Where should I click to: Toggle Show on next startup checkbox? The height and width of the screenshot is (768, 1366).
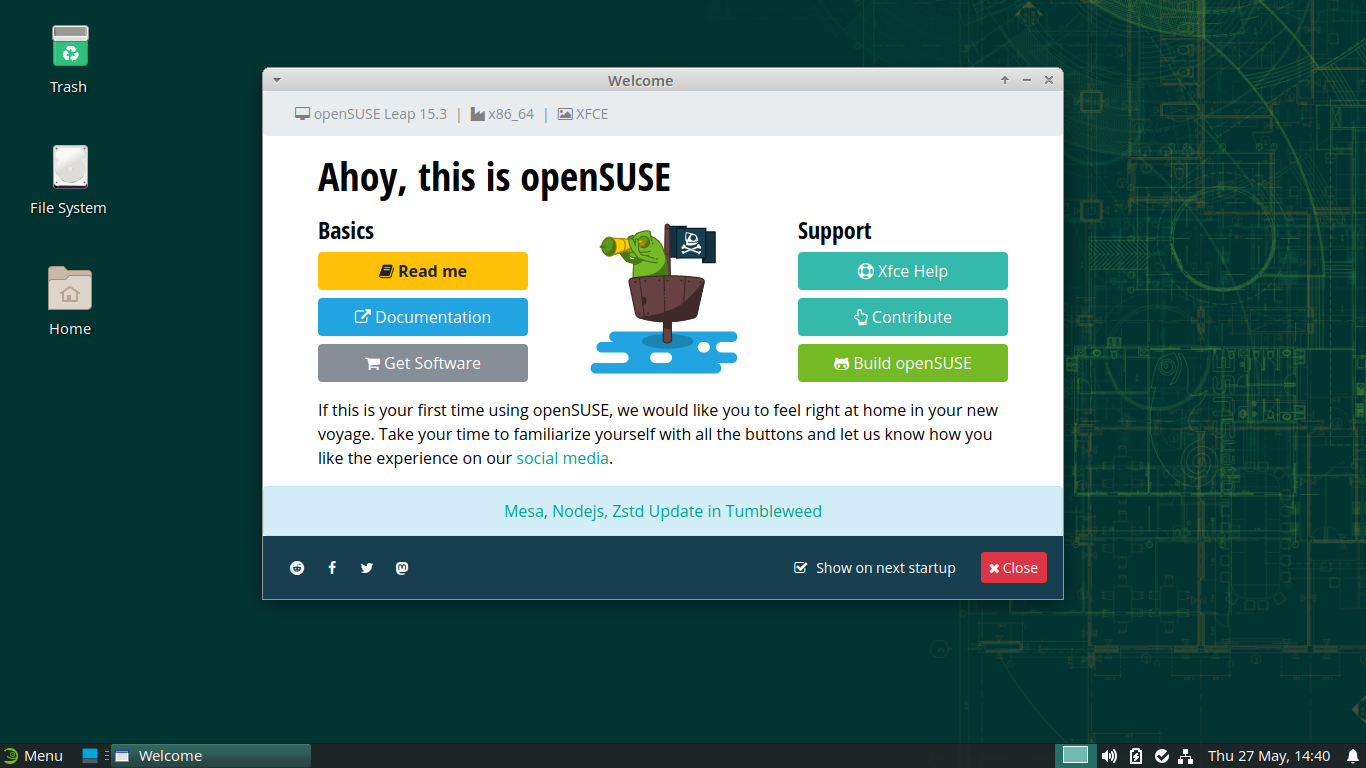coord(800,568)
